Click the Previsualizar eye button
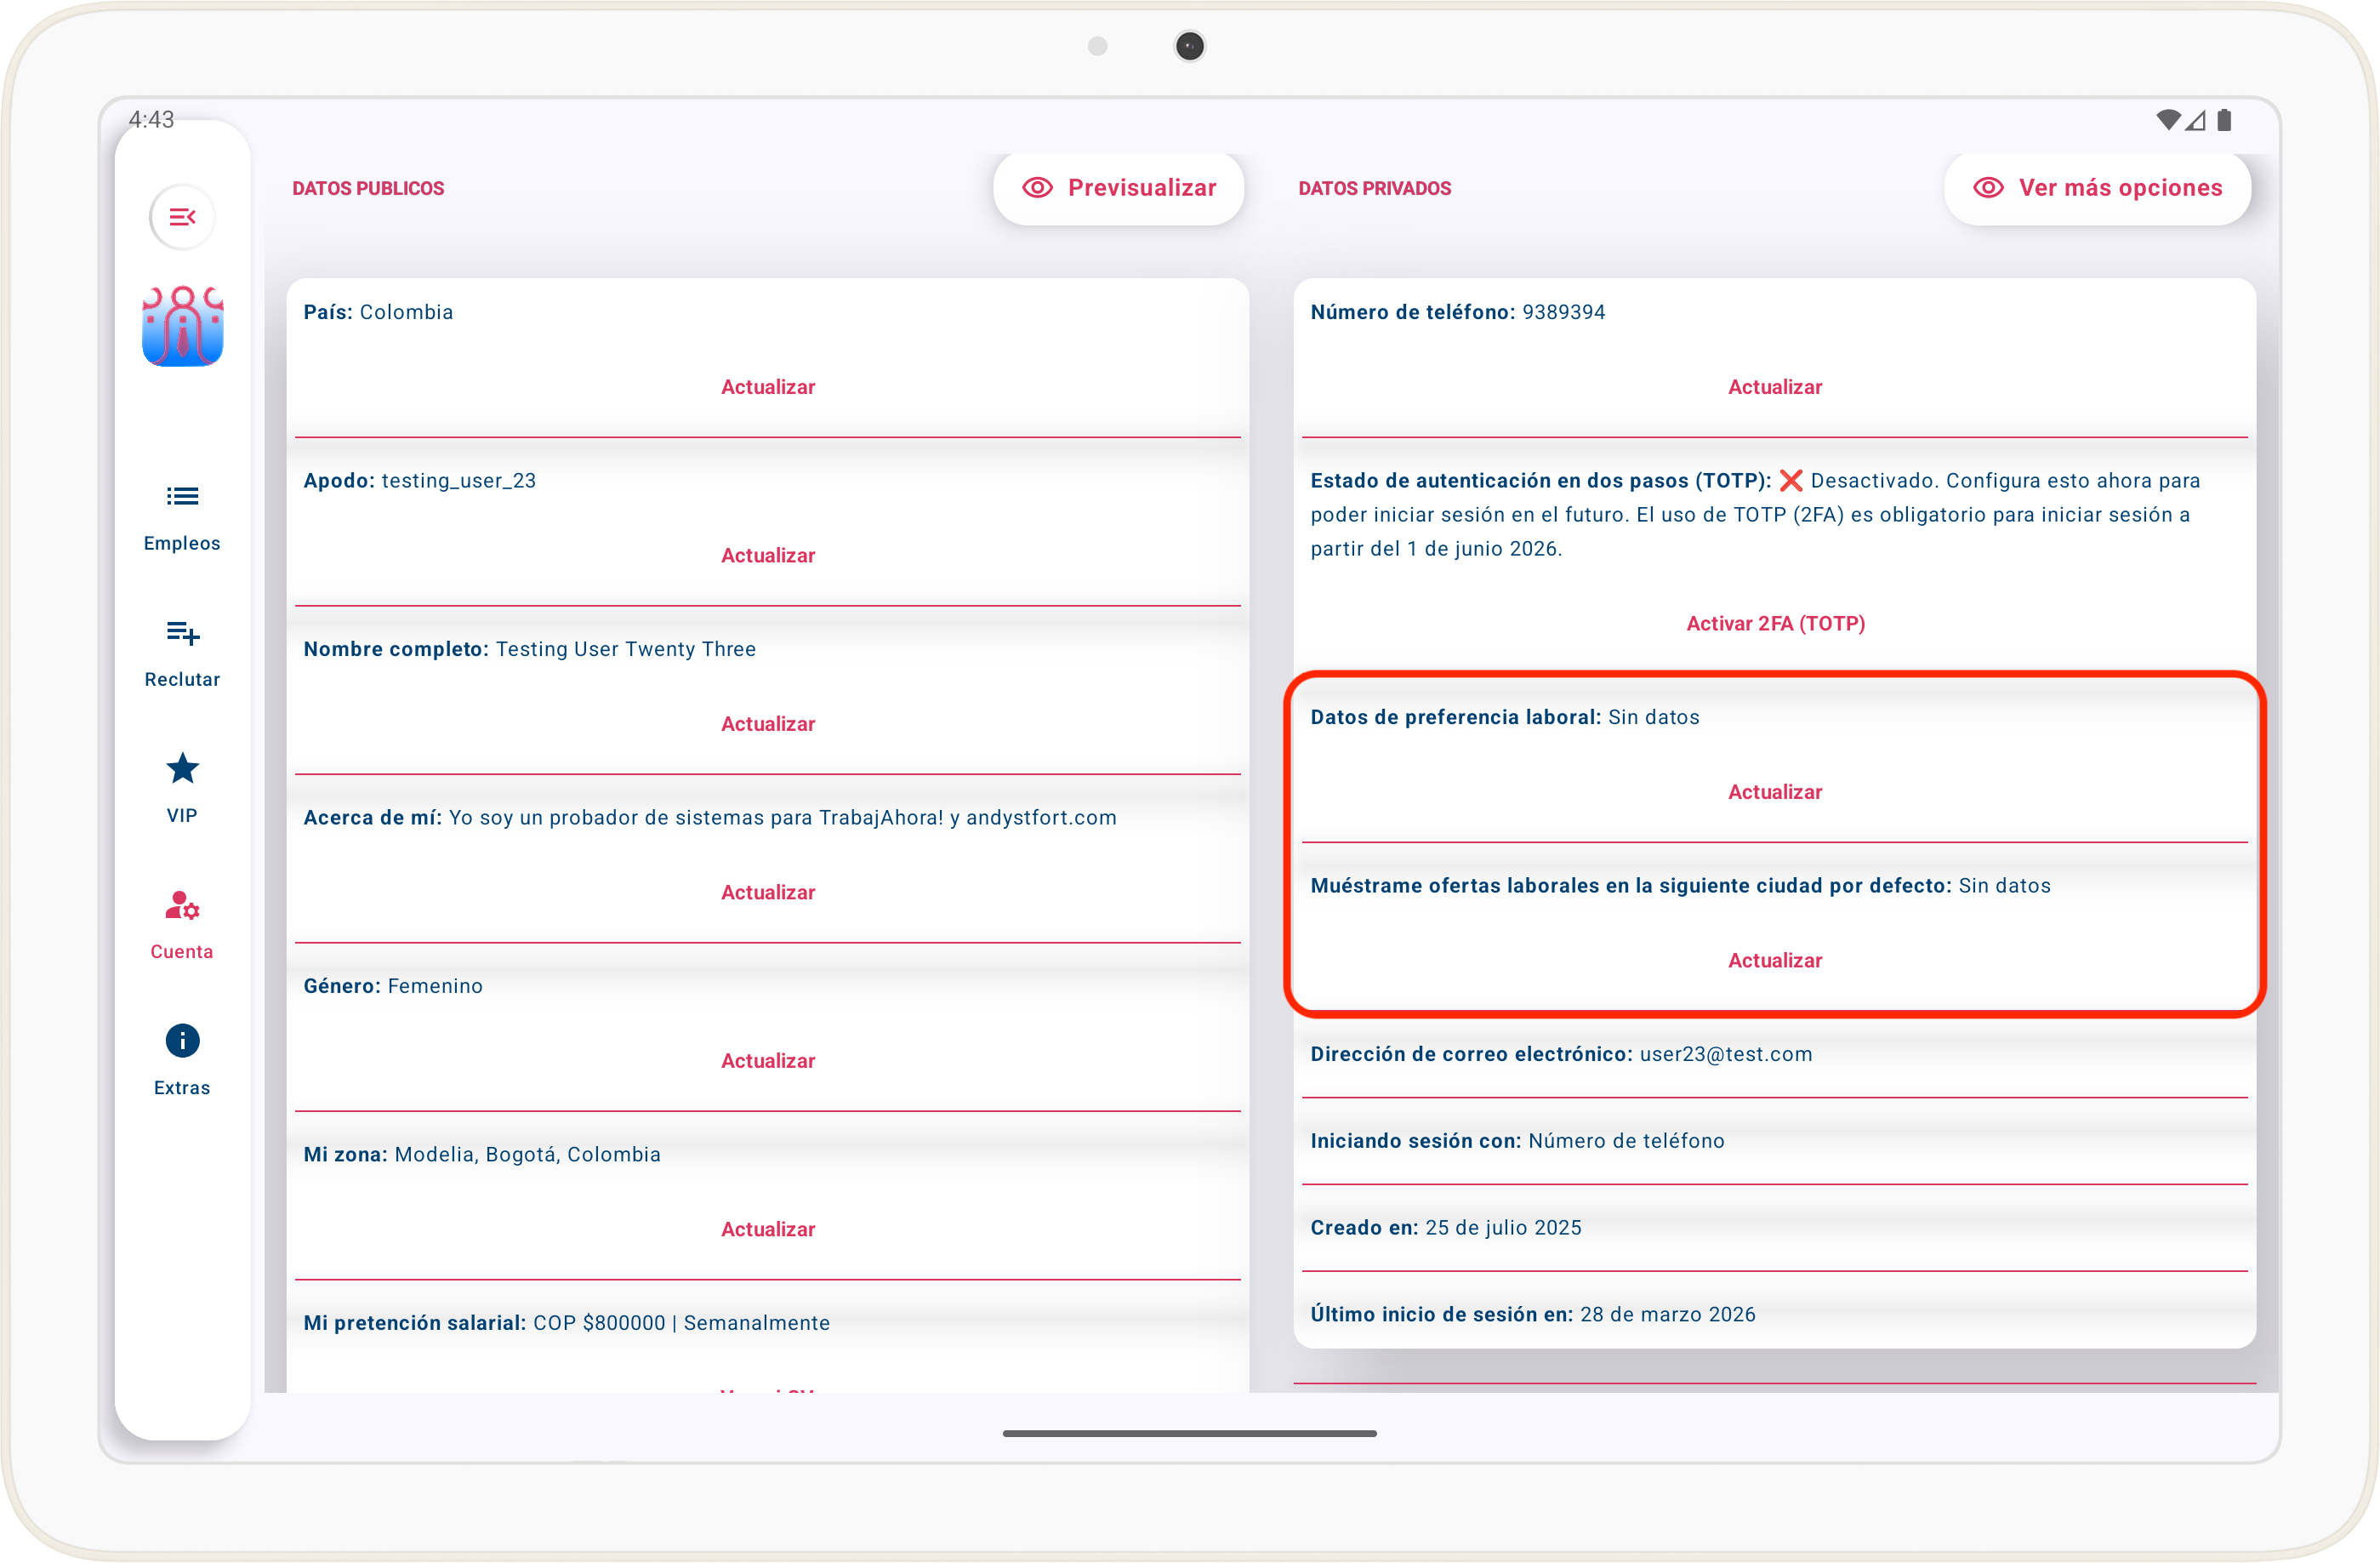Viewport: 2380px width, 1563px height. pyautogui.click(x=1118, y=188)
